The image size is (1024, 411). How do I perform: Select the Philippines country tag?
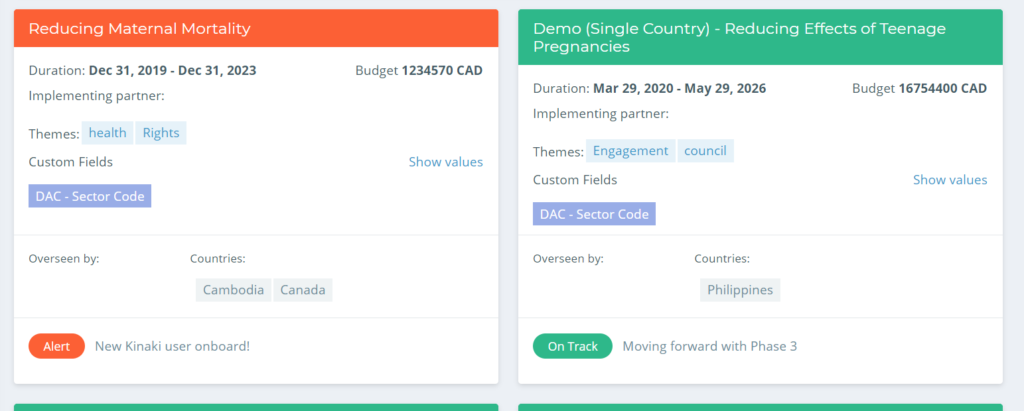pyautogui.click(x=740, y=290)
